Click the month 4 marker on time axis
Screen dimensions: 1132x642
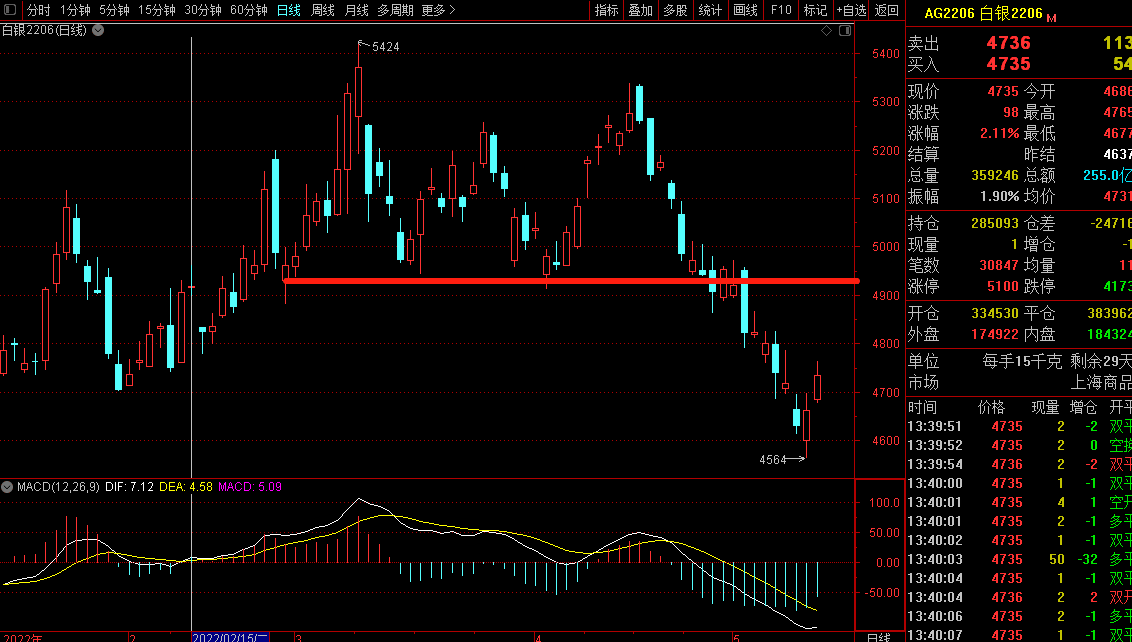point(538,638)
